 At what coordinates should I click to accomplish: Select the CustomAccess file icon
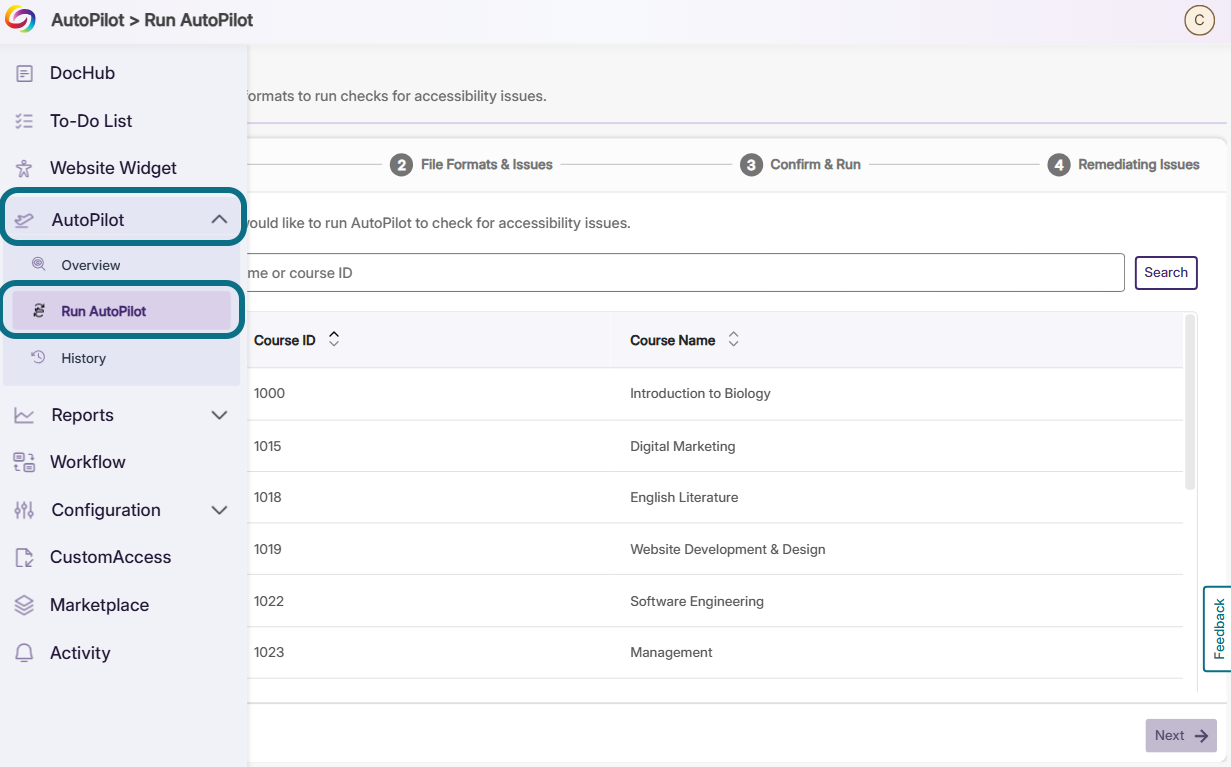click(25, 557)
